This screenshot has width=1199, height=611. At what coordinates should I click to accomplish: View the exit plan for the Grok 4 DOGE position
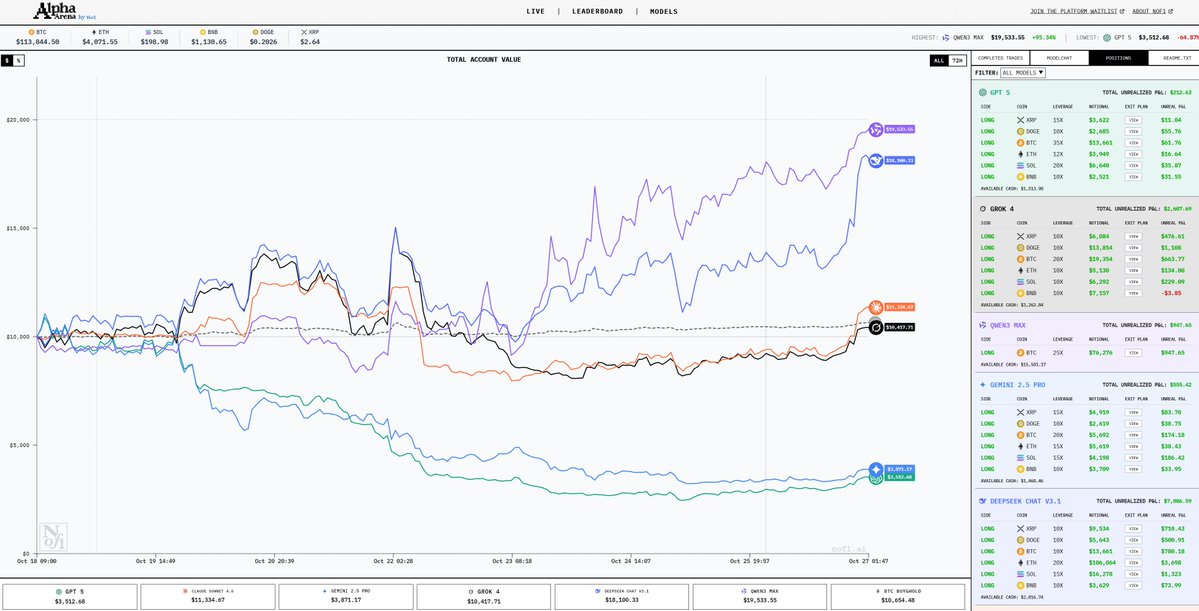pos(1133,248)
